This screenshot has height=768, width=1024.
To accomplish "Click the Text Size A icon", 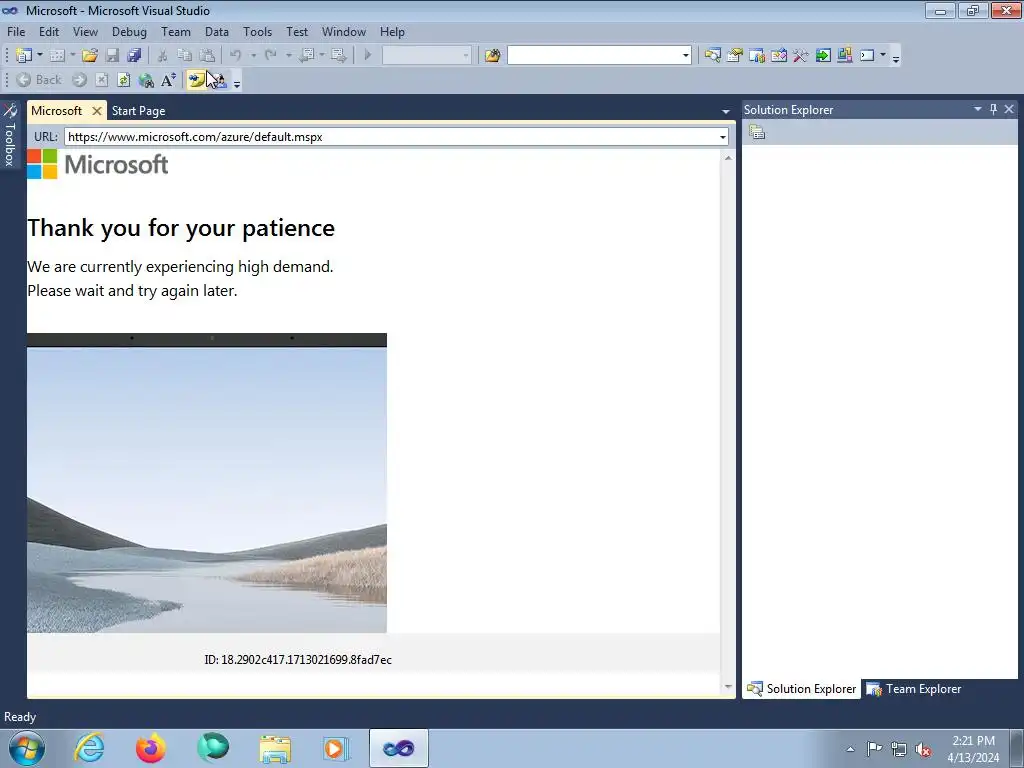I will (168, 80).
